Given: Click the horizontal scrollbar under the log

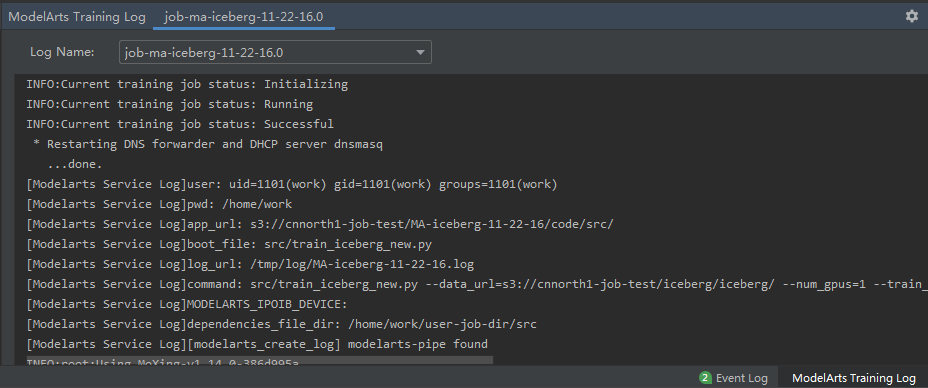Looking at the screenshot, I should [259, 360].
